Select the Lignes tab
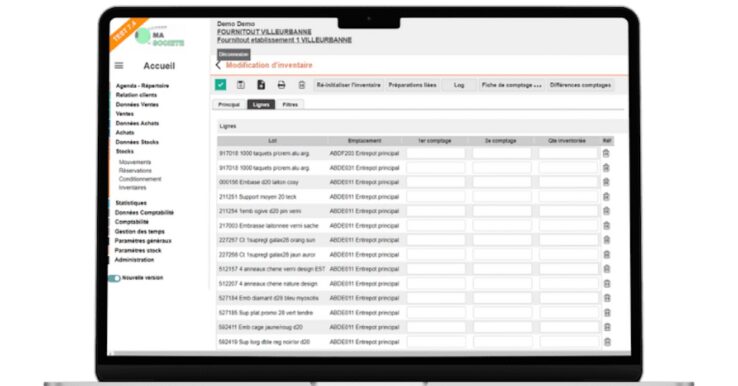 point(261,105)
